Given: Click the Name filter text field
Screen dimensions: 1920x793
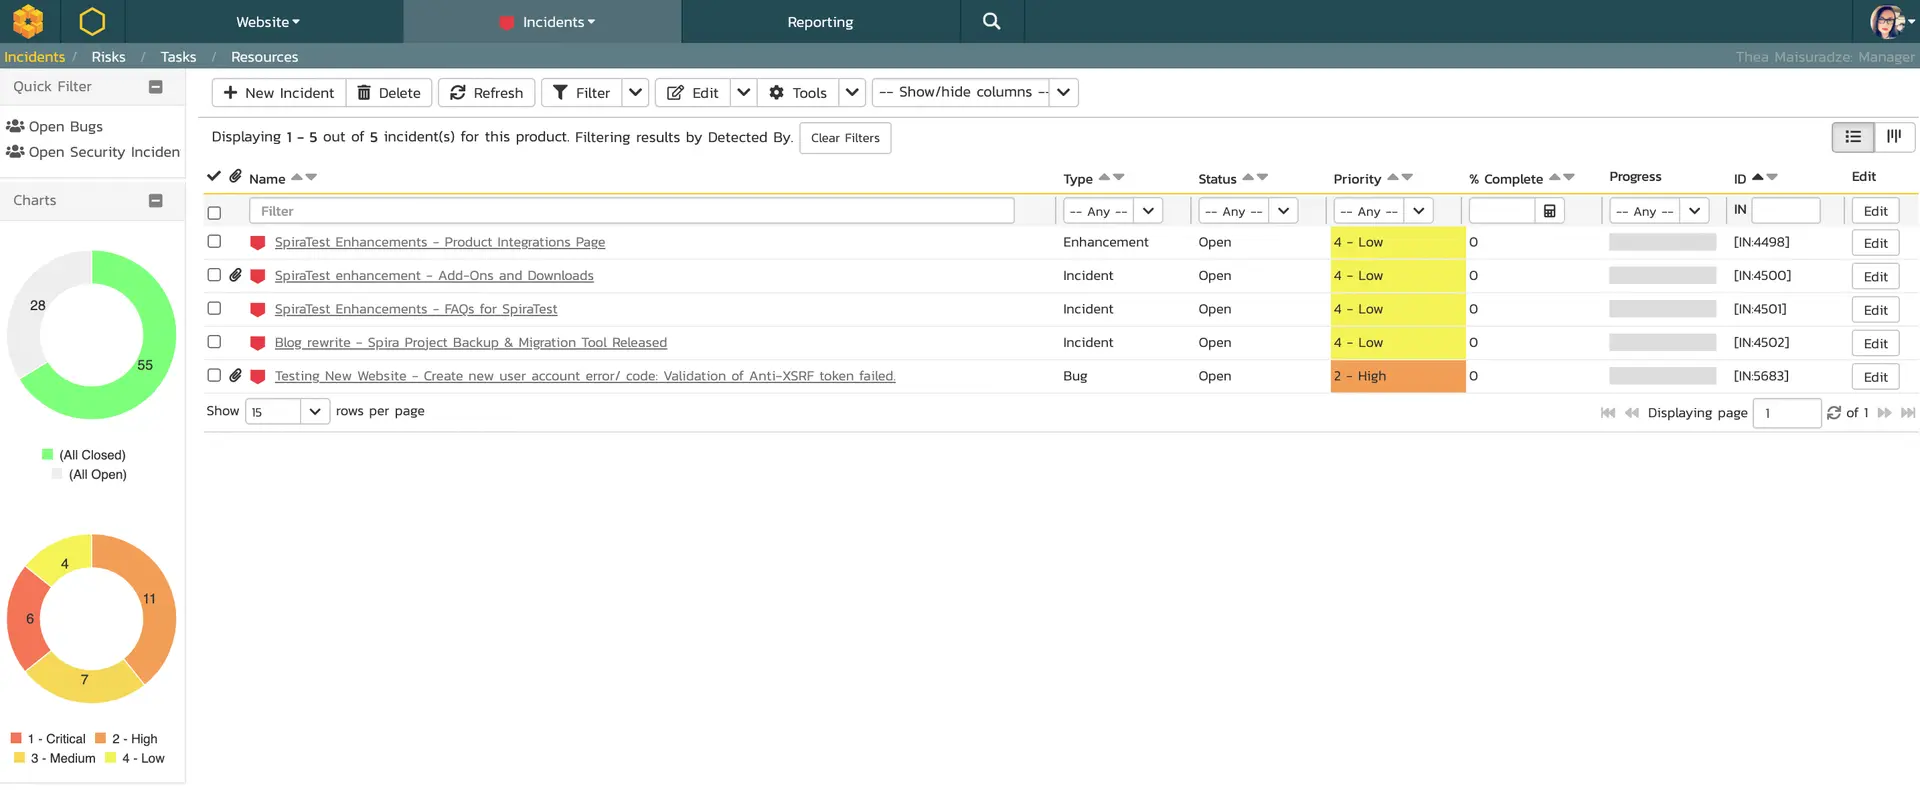Looking at the screenshot, I should coord(631,211).
